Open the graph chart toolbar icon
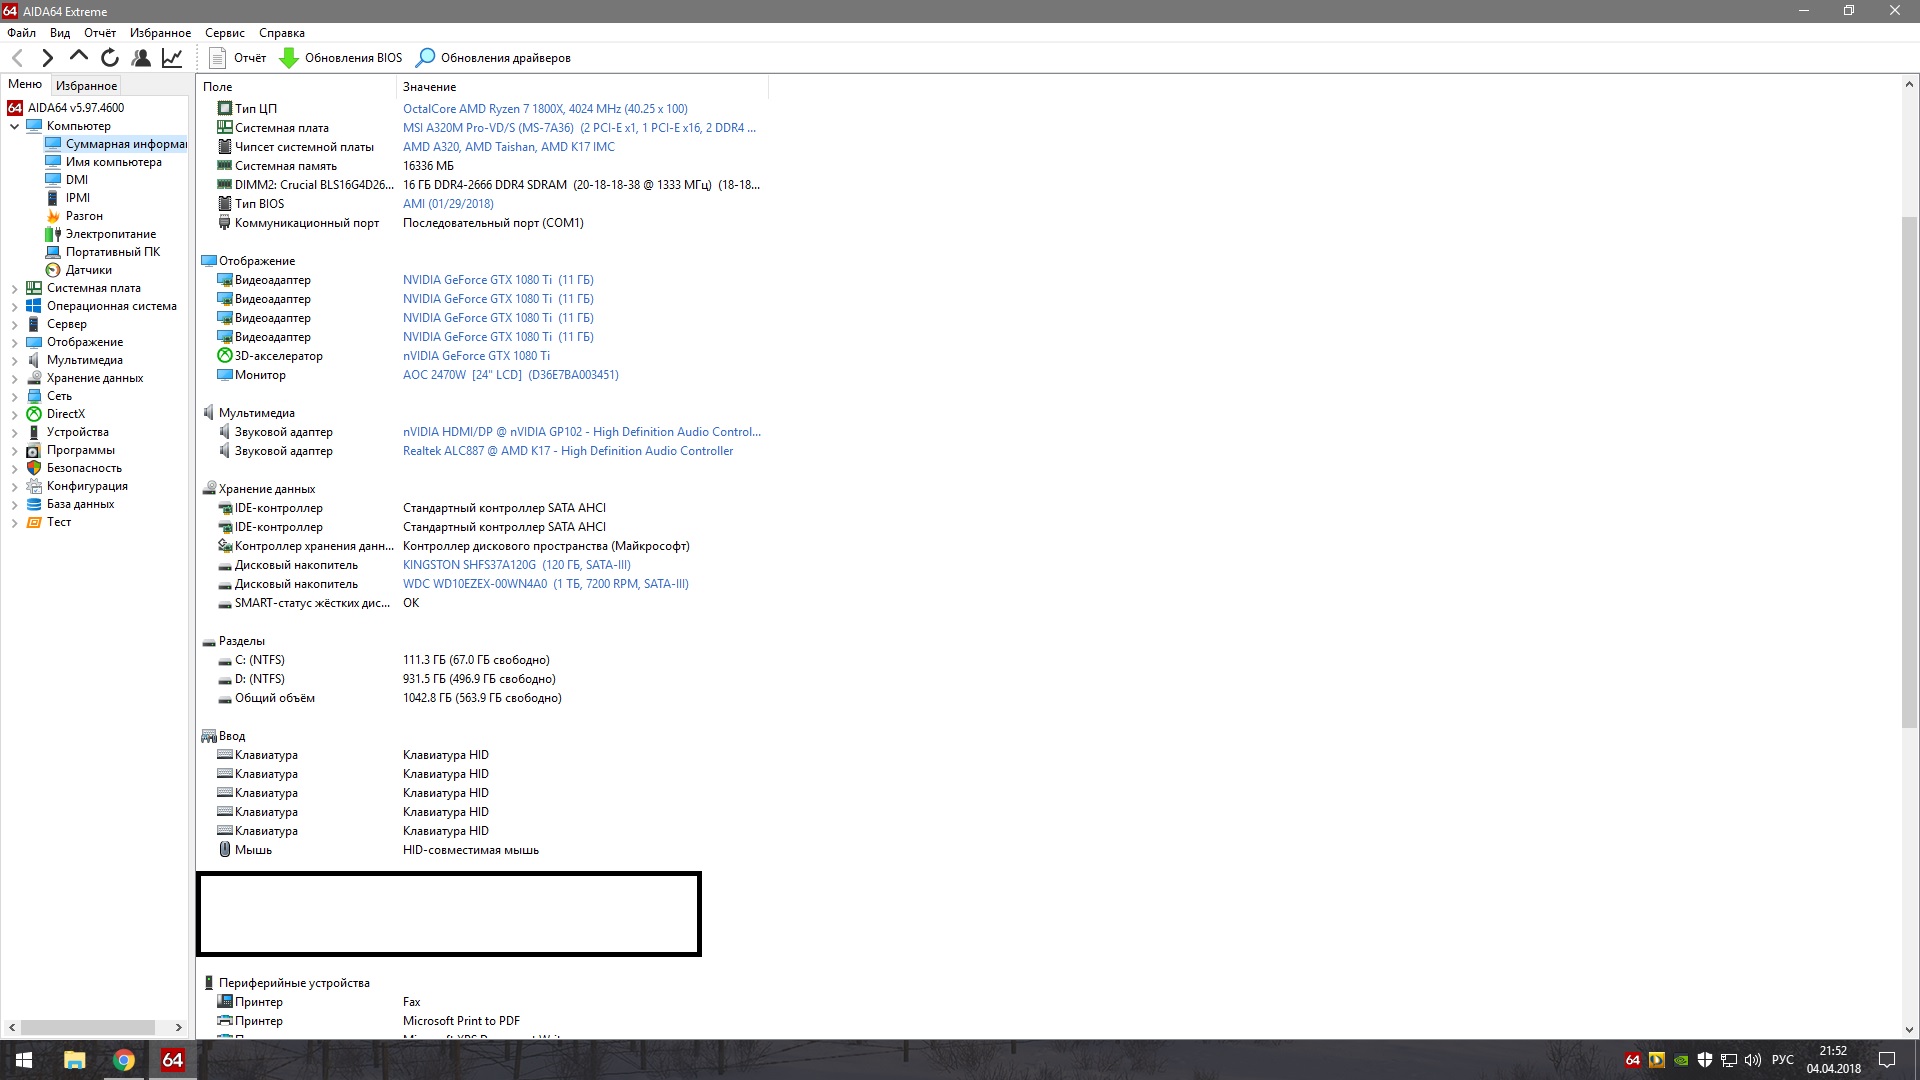The width and height of the screenshot is (1920, 1080). coord(172,58)
